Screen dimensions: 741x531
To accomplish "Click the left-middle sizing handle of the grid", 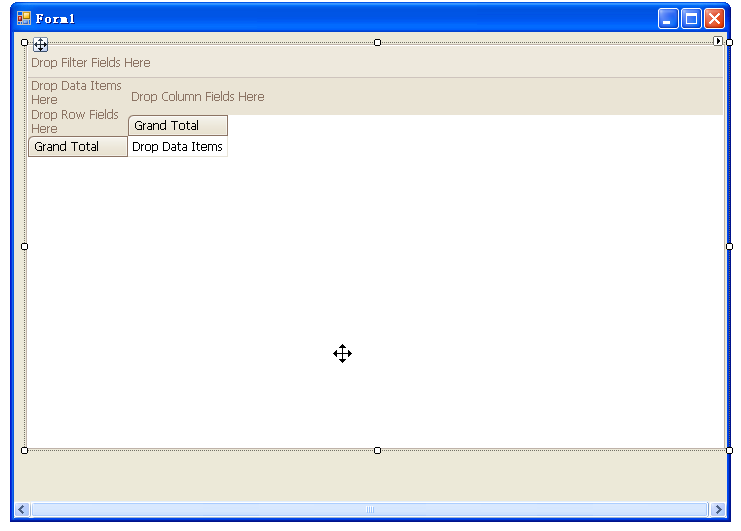I will coord(25,247).
